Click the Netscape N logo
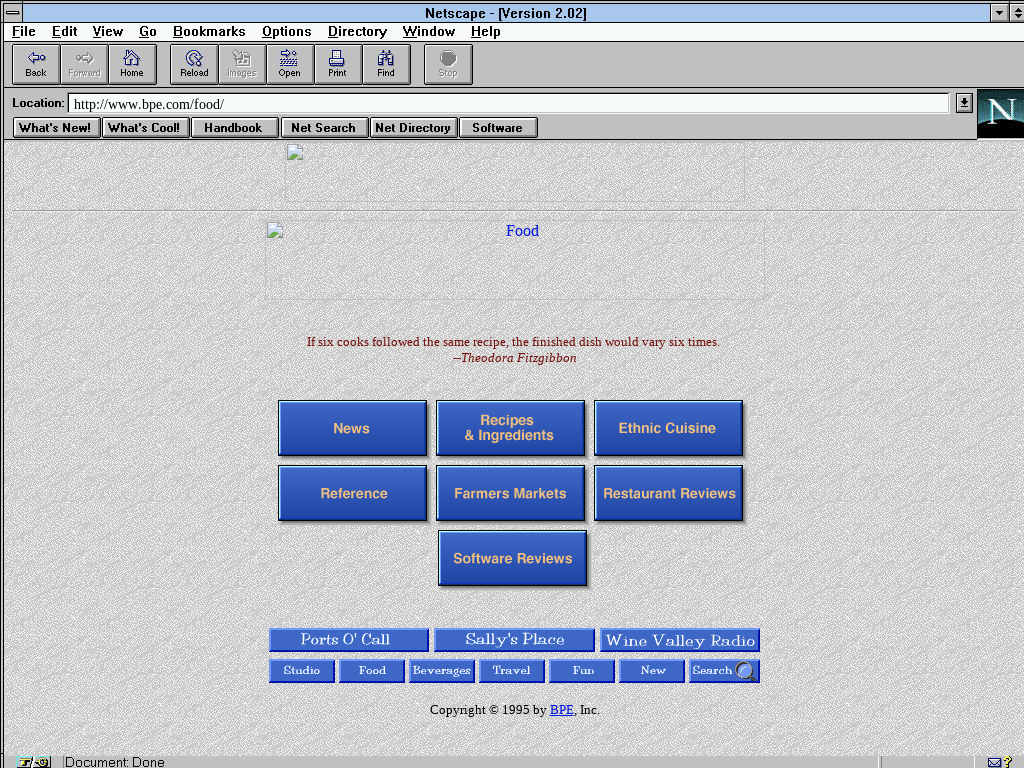 pyautogui.click(x=1000, y=113)
